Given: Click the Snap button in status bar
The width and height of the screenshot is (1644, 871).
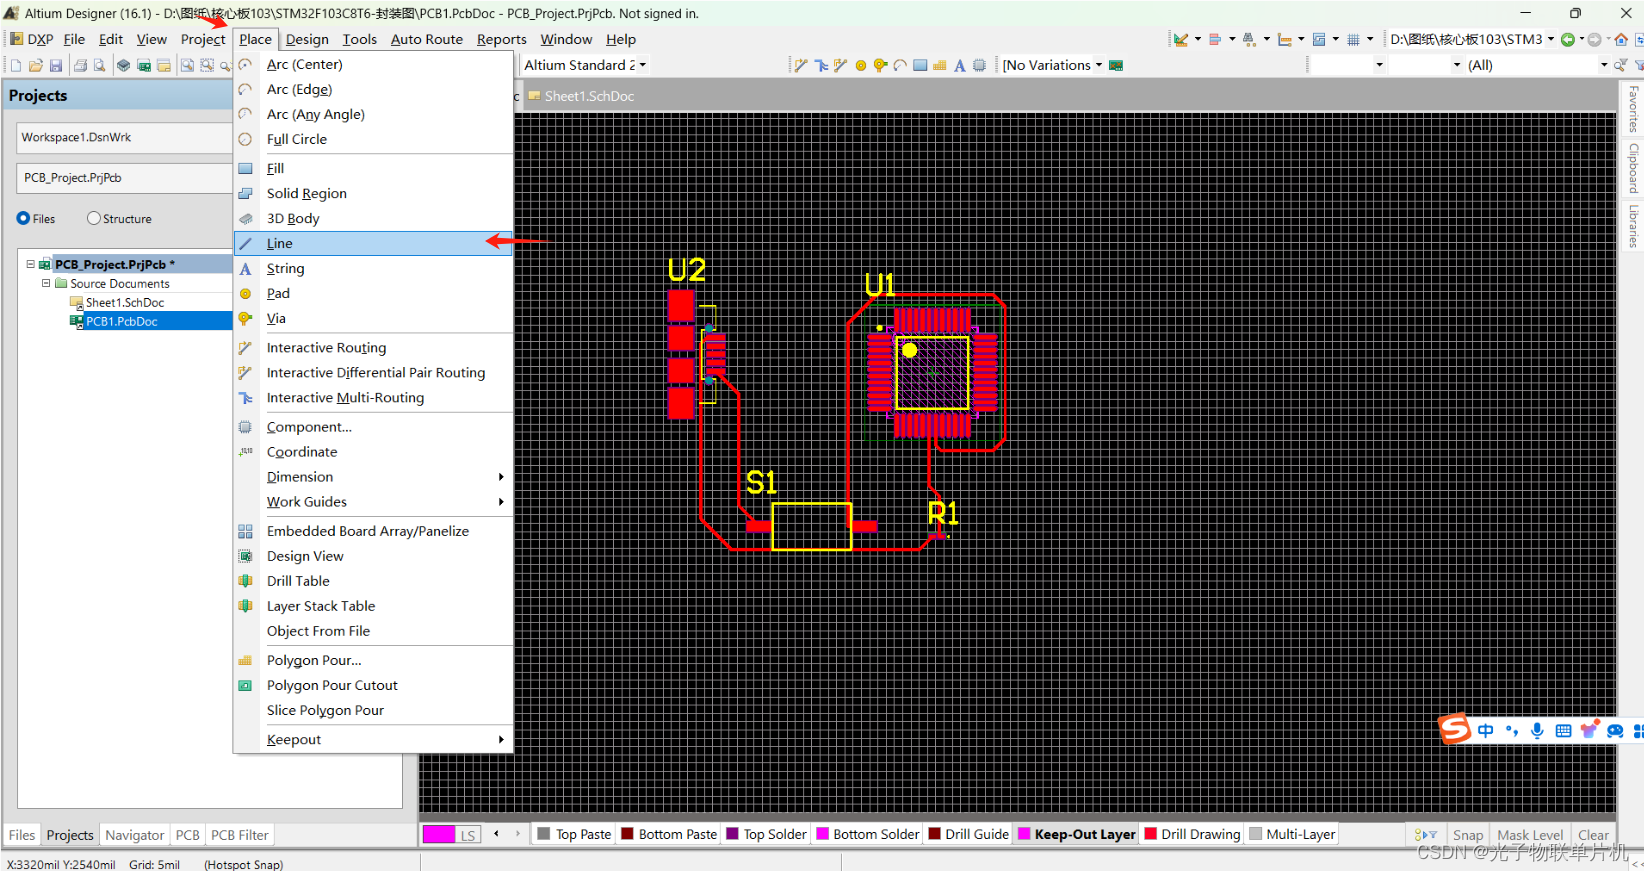Looking at the screenshot, I should pos(1468,835).
